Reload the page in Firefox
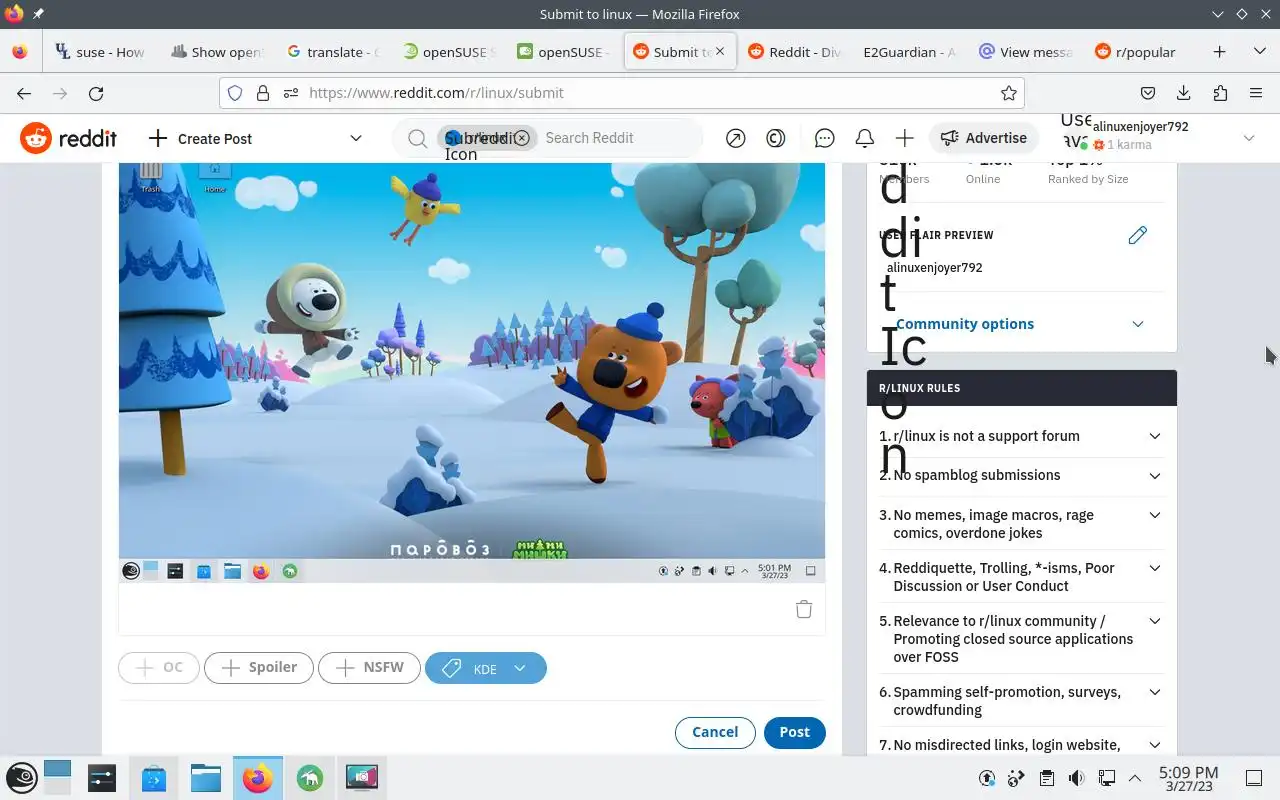 coord(96,93)
